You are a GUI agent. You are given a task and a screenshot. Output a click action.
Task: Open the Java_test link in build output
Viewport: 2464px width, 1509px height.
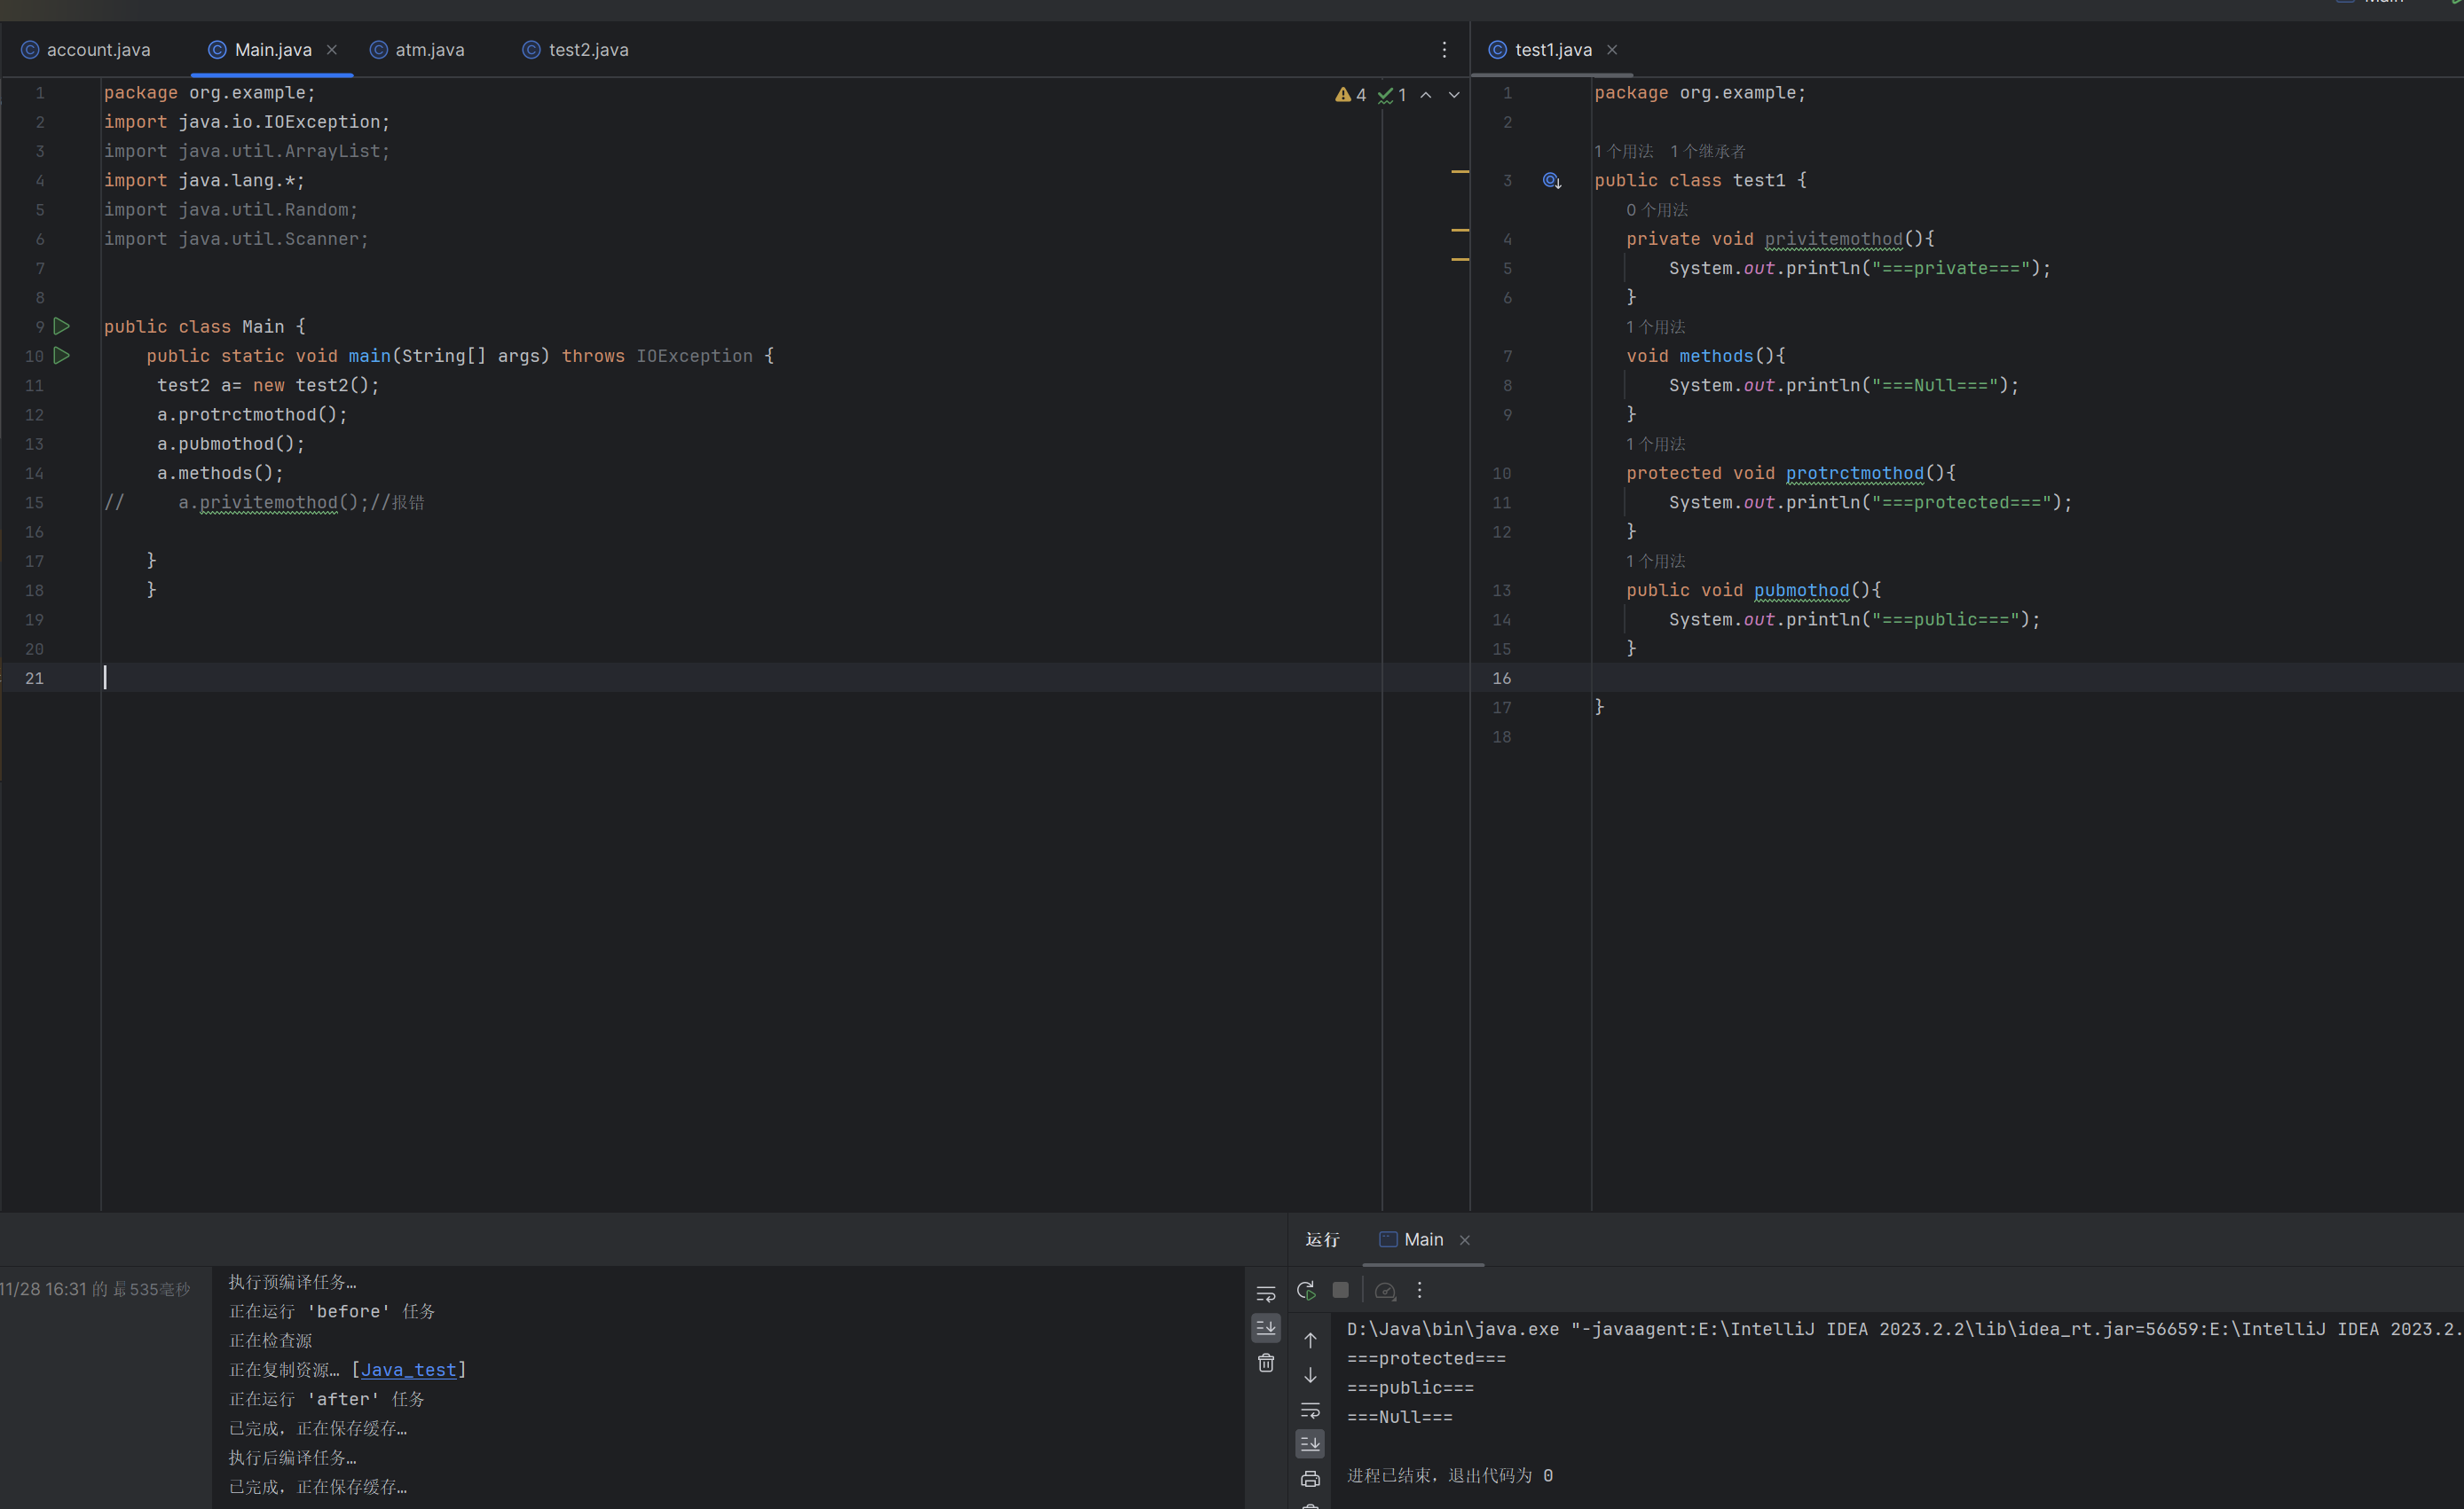[x=409, y=1369]
